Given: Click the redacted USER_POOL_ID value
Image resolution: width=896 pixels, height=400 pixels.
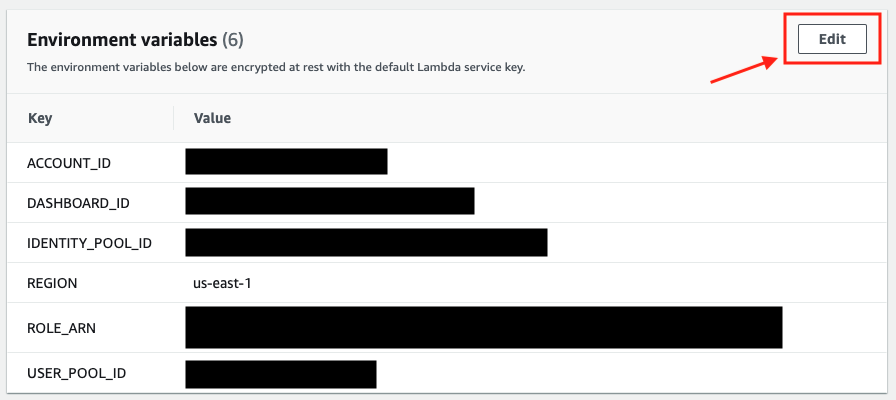Looking at the screenshot, I should 281,374.
